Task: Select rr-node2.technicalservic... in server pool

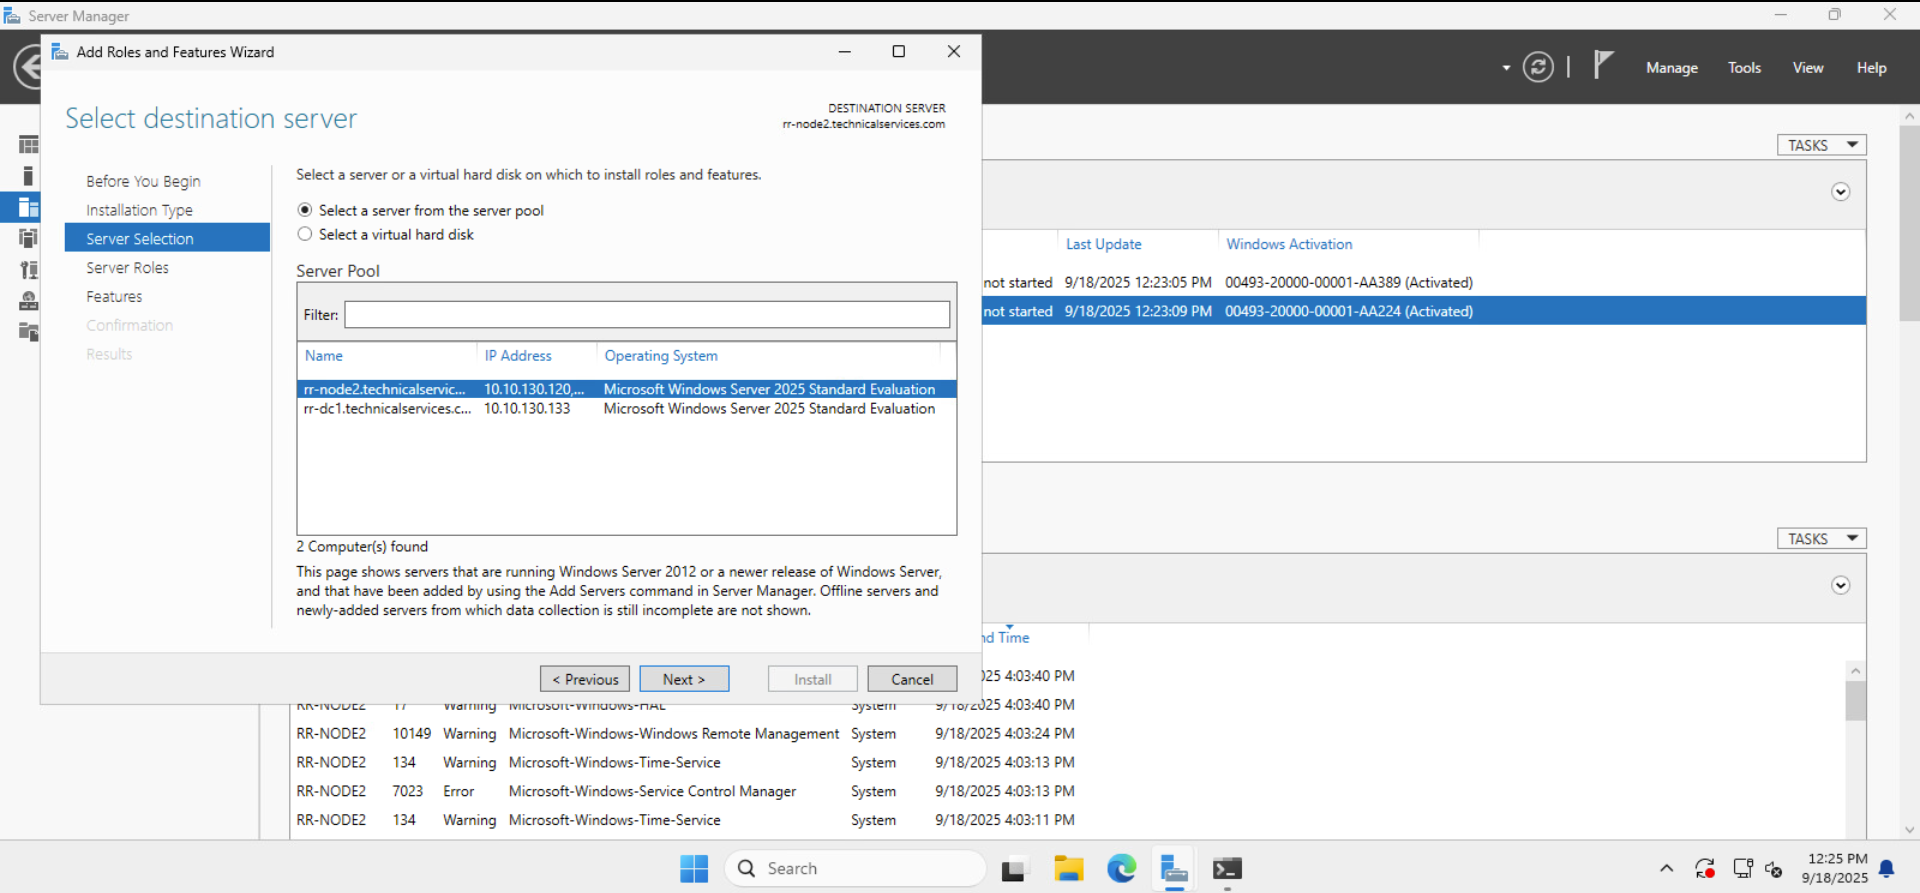Action: 627,389
